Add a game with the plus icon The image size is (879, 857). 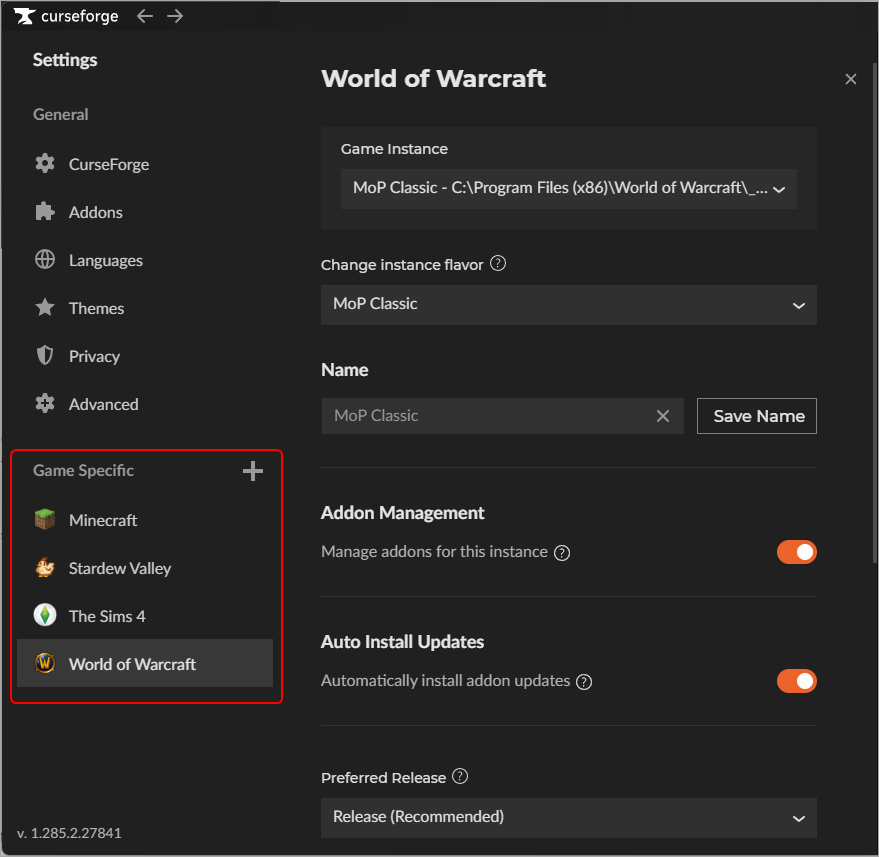253,471
